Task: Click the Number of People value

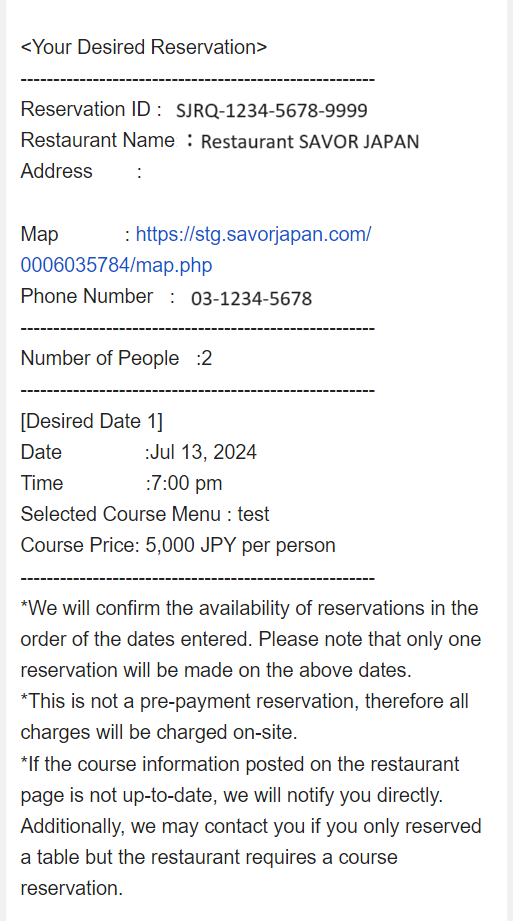Action: pos(206,358)
